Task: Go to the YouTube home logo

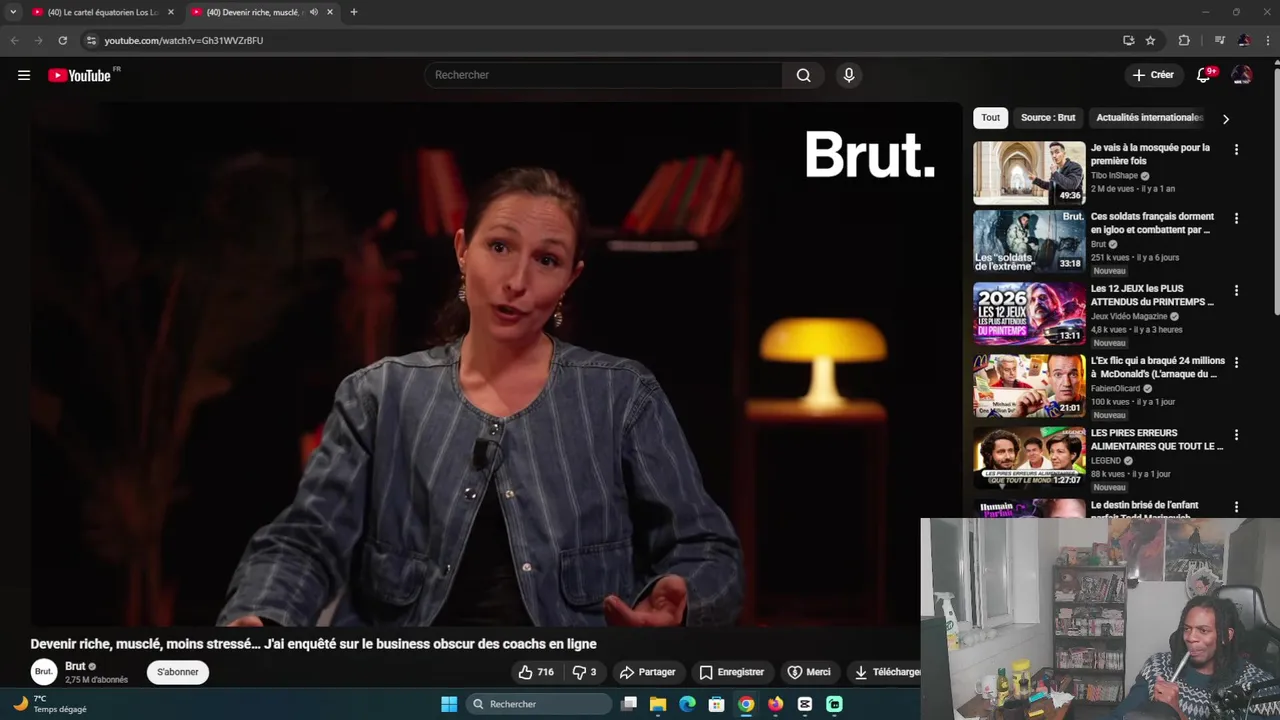Action: coord(79,75)
